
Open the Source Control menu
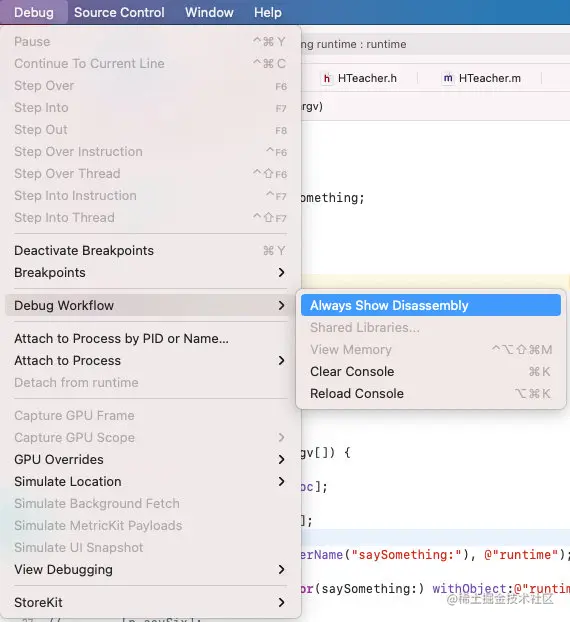click(x=119, y=12)
